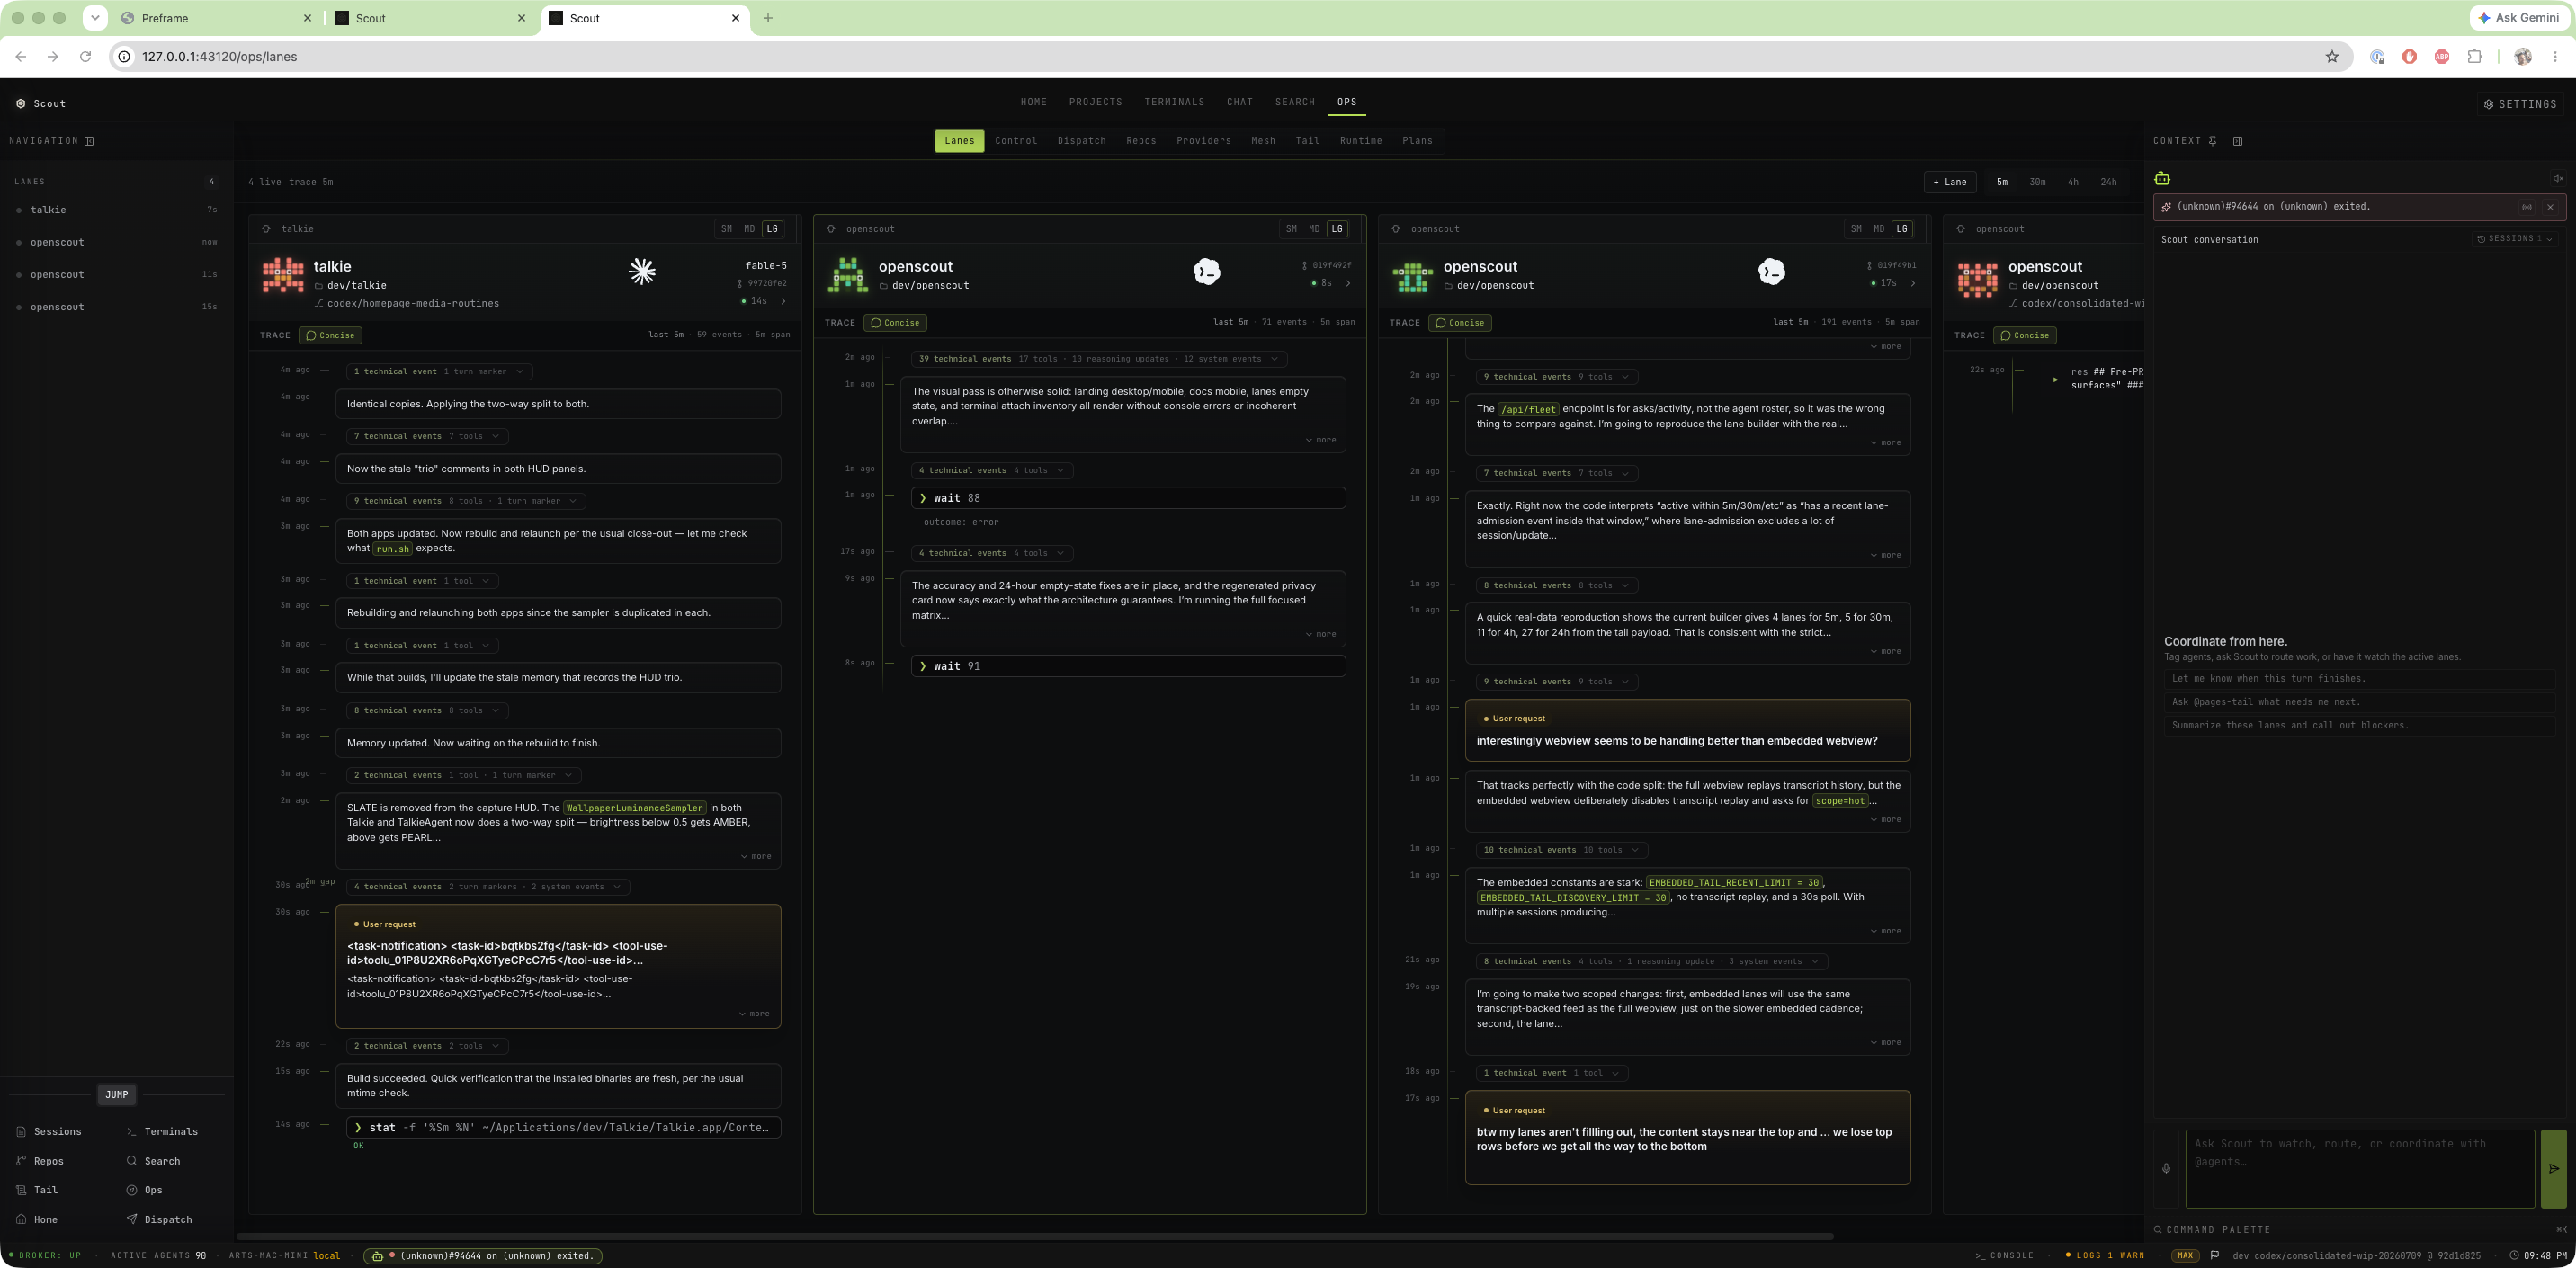Open Dispatch in the jump menu

[159, 1220]
